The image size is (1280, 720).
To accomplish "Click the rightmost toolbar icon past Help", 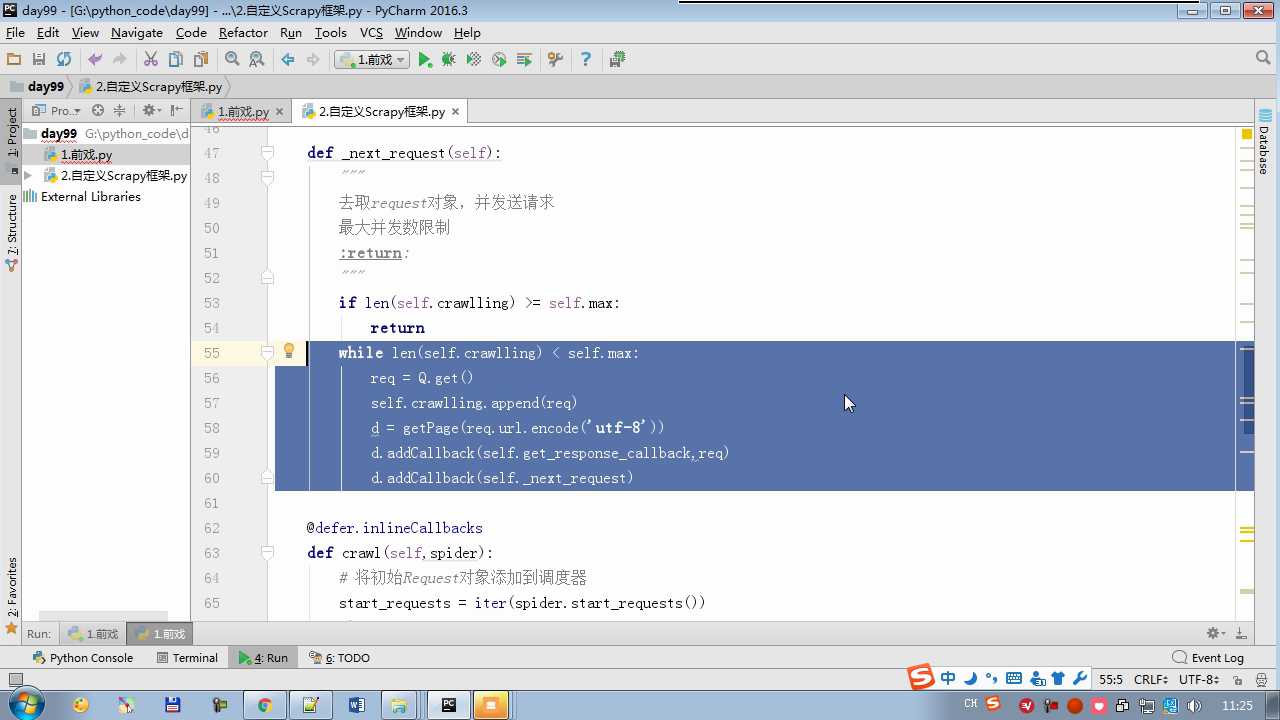I will point(617,60).
